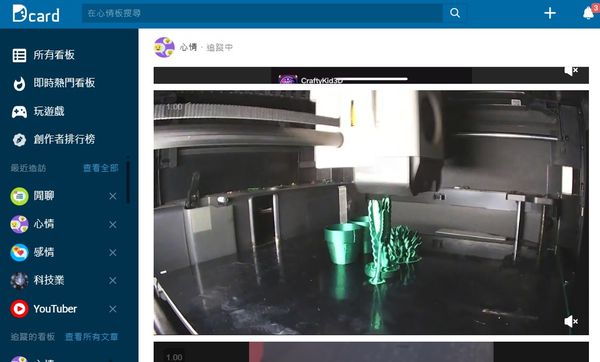Remove 閒聊 from recent visits
Screen dimensions: 600x362
[x=112, y=196]
